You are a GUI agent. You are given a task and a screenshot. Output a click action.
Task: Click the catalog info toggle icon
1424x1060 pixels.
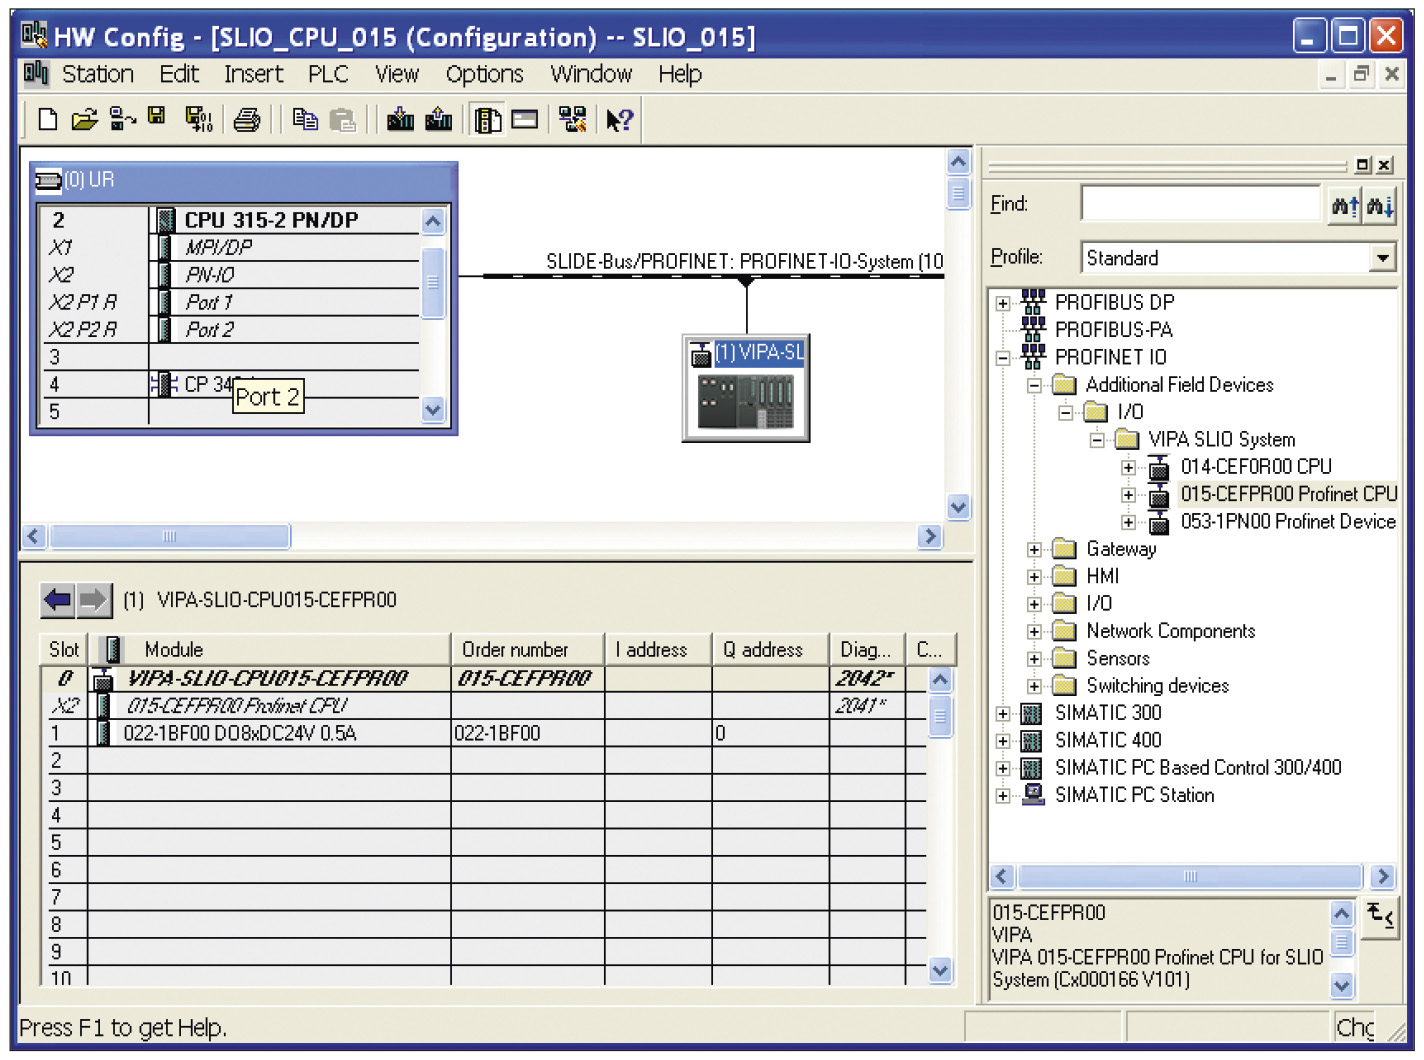click(1381, 916)
